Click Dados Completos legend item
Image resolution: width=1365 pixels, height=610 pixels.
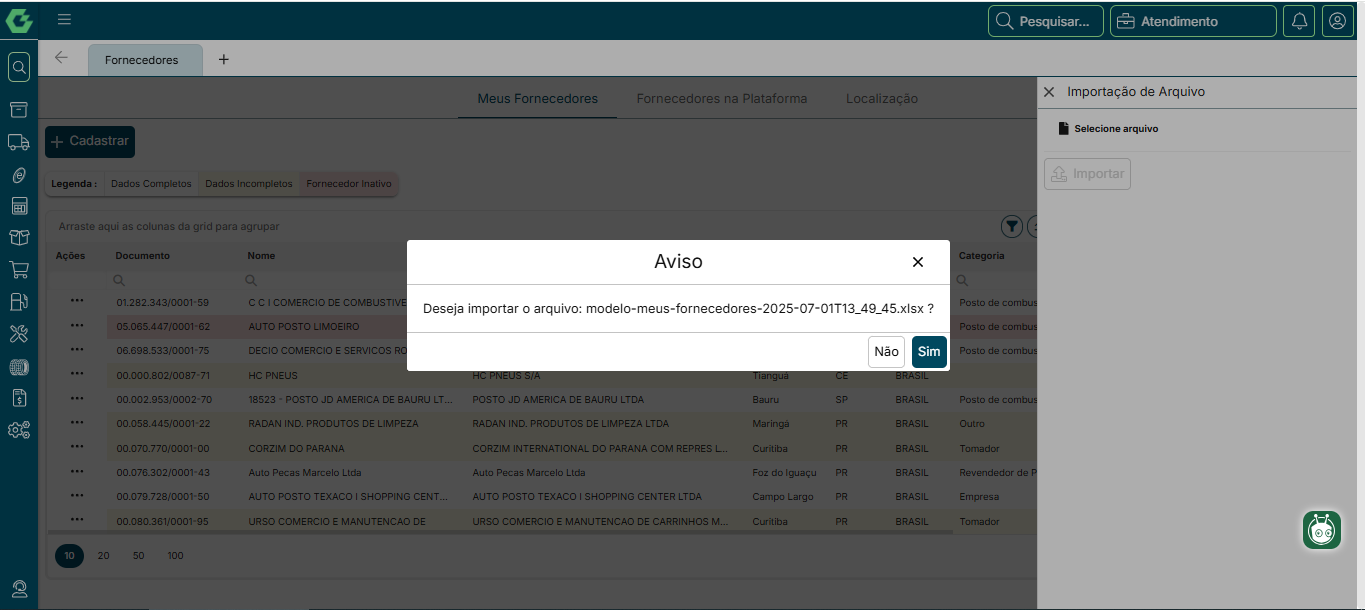[151, 184]
